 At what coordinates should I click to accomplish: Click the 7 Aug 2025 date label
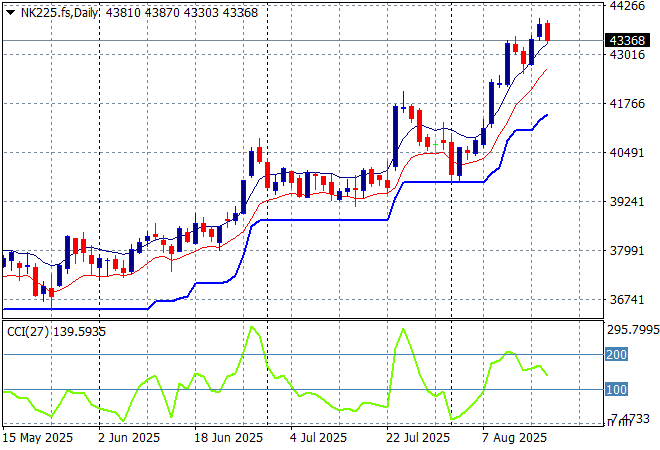pyautogui.click(x=514, y=438)
